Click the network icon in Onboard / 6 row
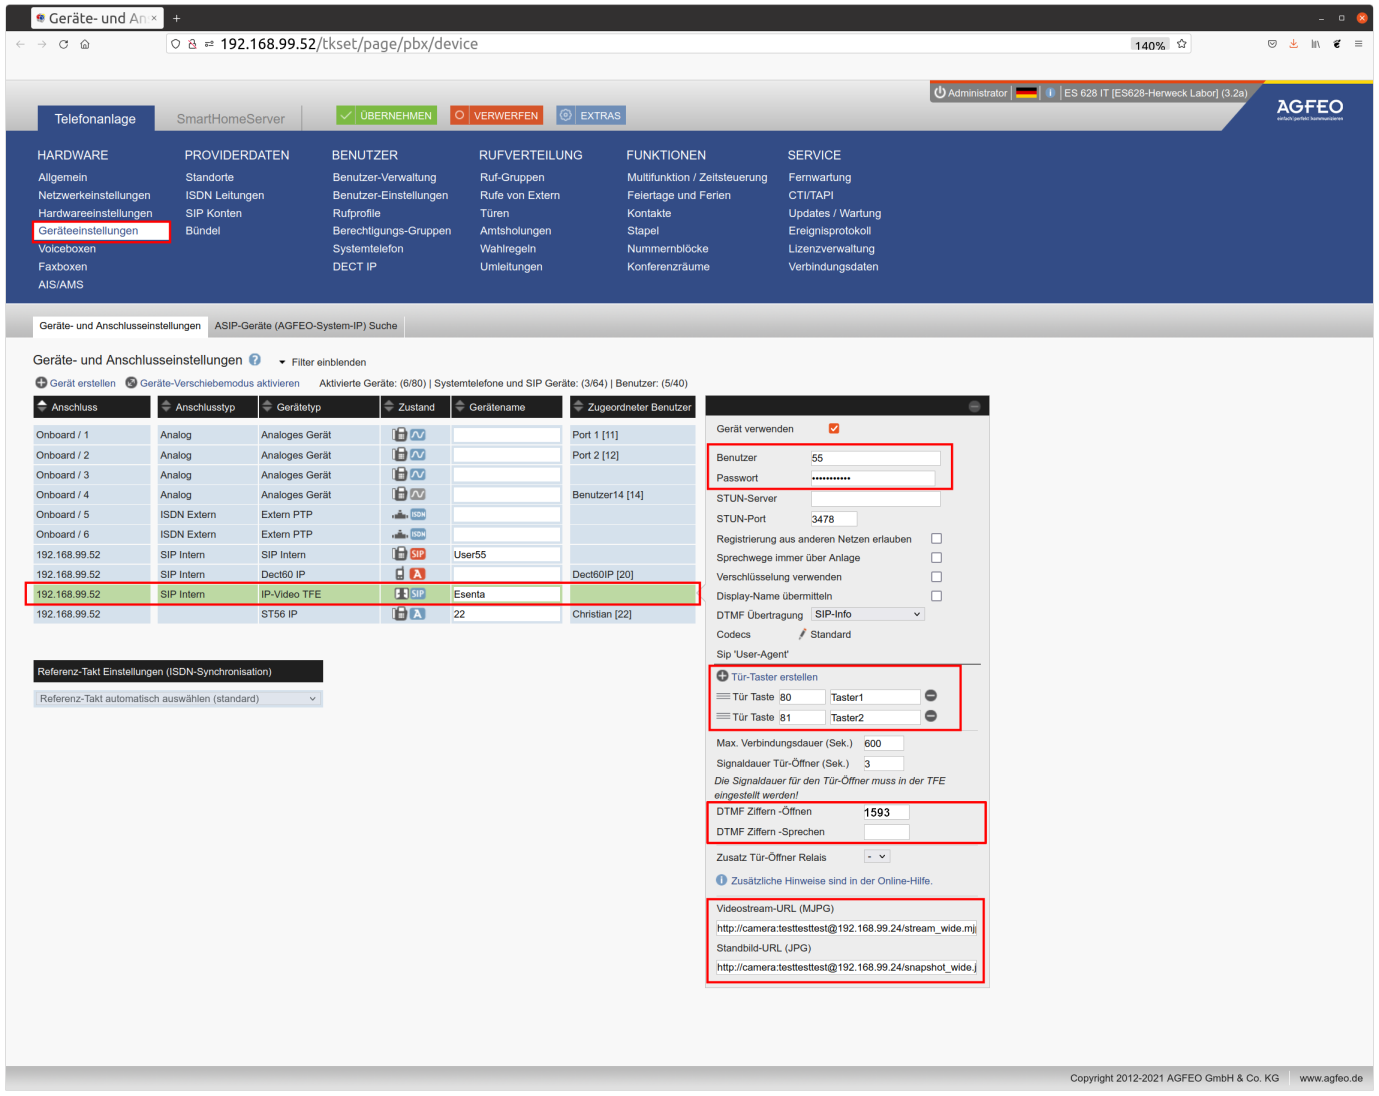 (400, 534)
